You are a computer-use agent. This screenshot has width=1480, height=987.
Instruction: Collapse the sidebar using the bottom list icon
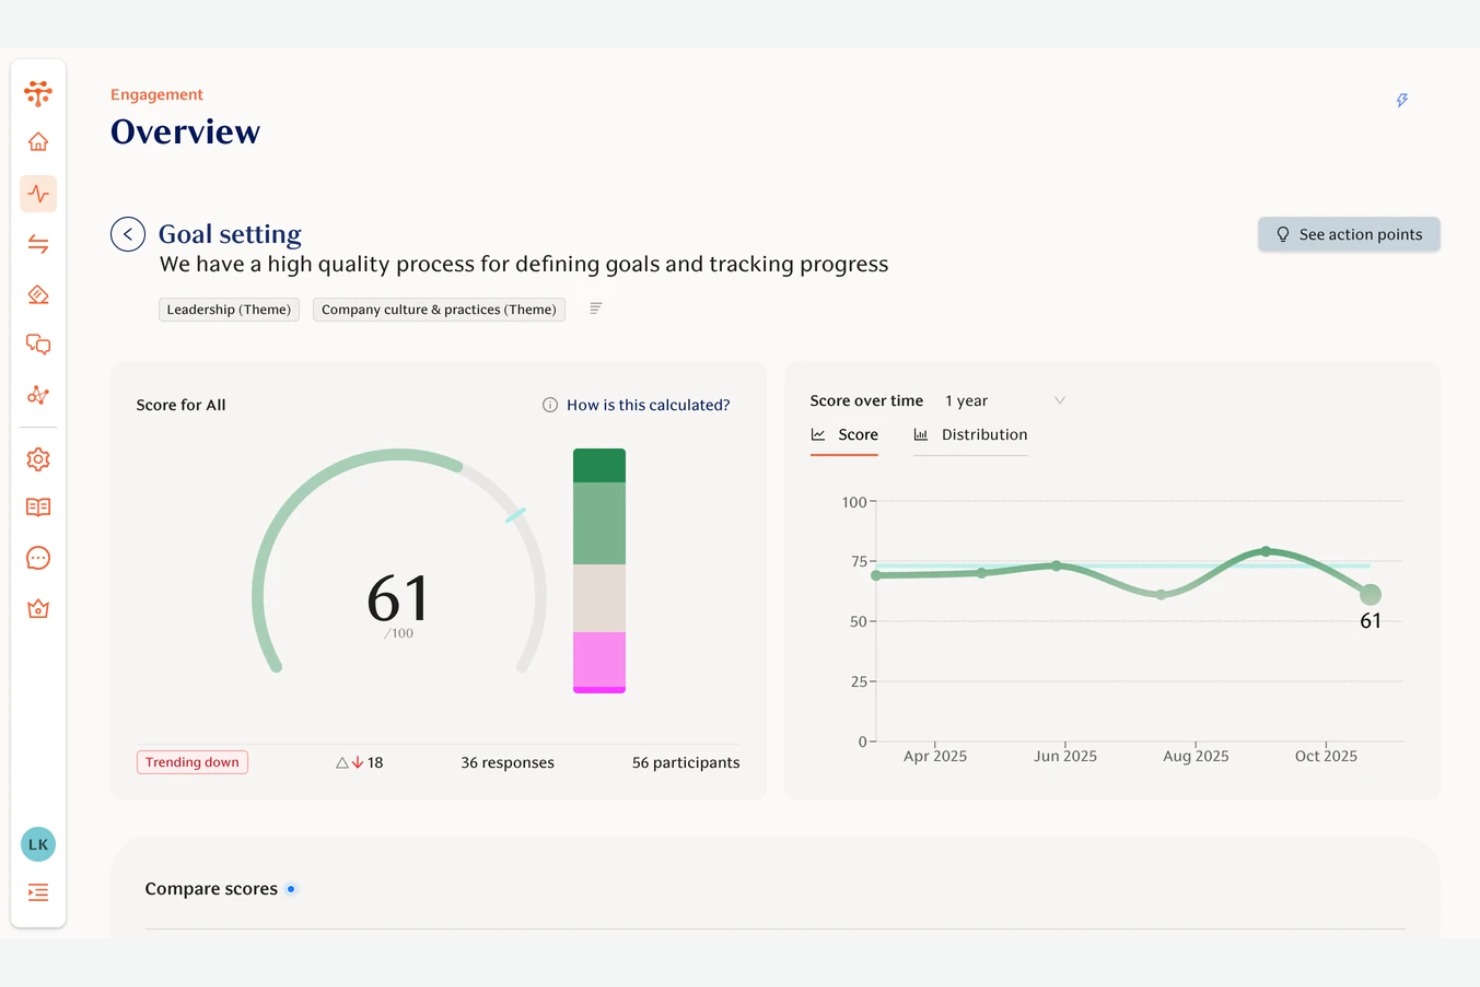click(38, 892)
